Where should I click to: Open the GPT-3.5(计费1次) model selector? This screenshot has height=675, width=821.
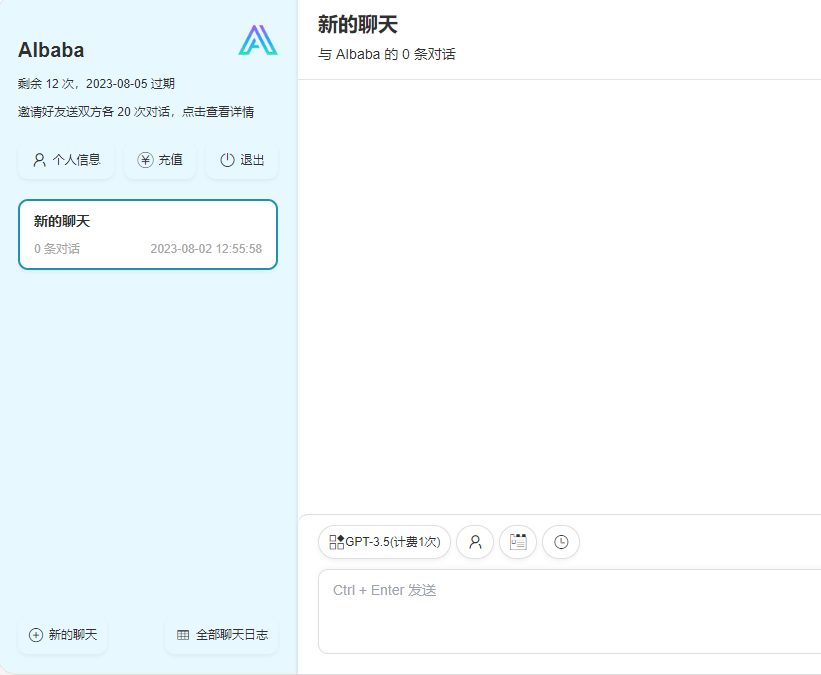point(384,542)
